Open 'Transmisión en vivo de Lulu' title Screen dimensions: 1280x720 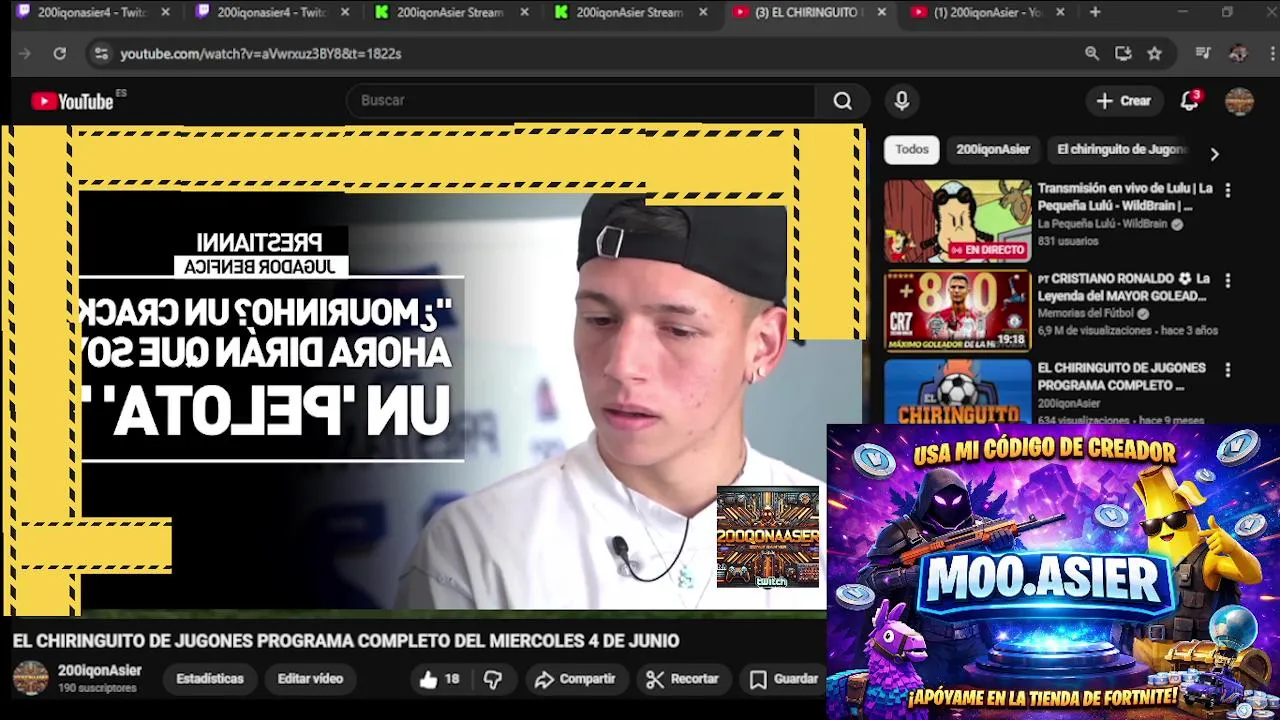[x=1124, y=196]
